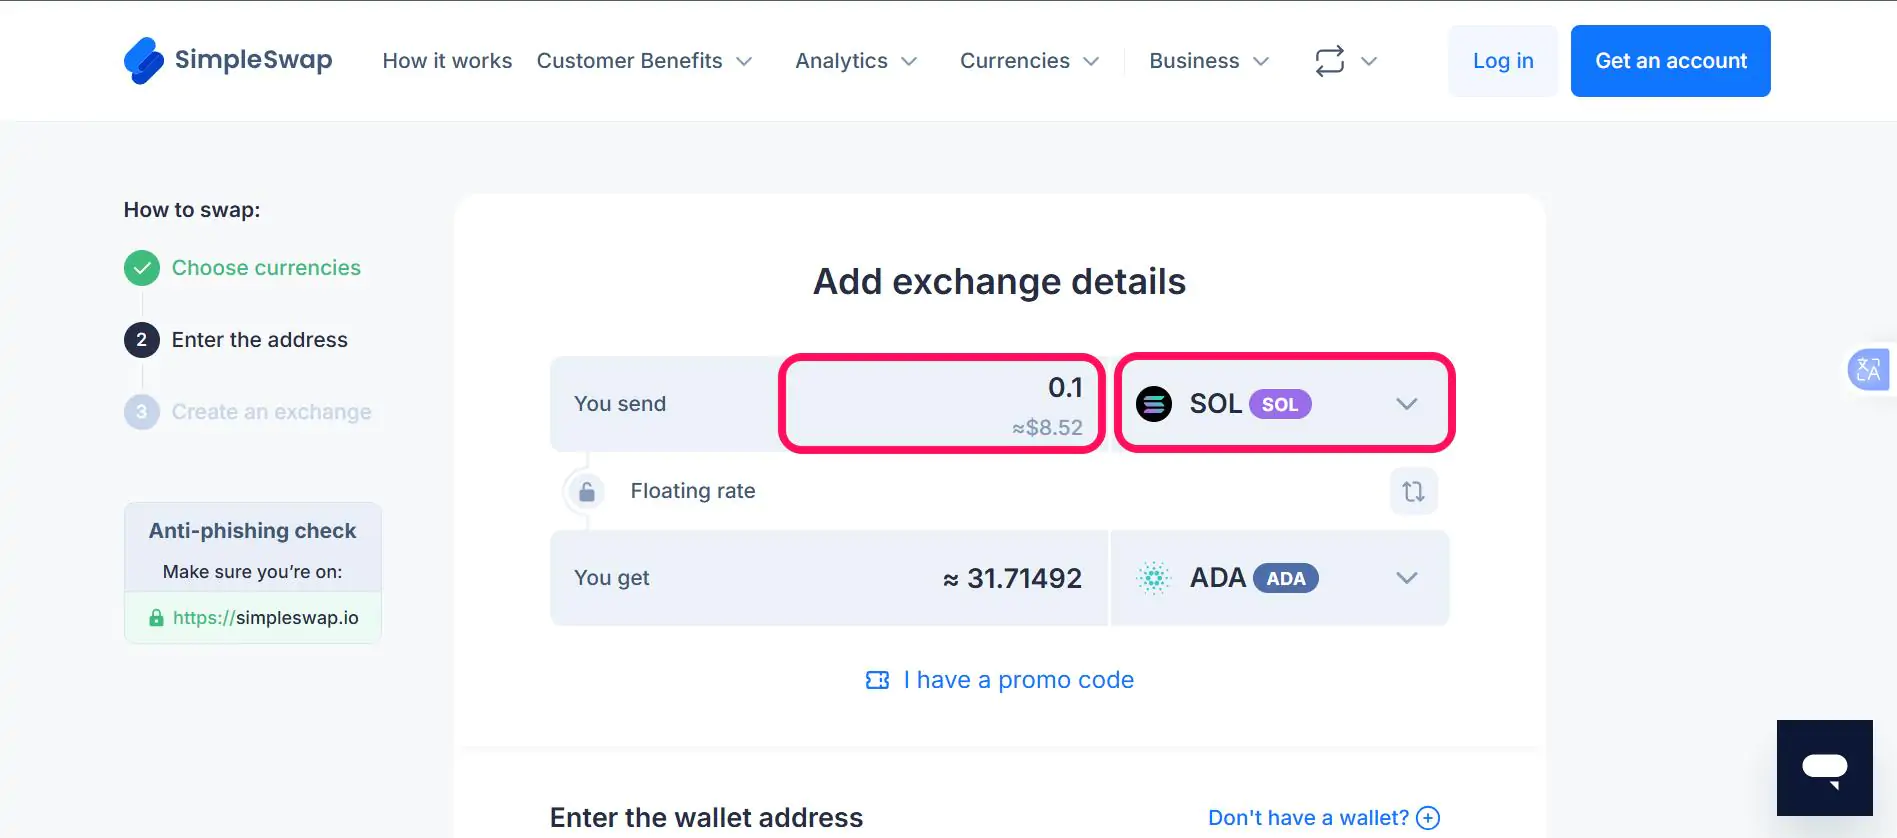The height and width of the screenshot is (838, 1897).
Task: Open the chat bubble widget
Action: click(1824, 768)
